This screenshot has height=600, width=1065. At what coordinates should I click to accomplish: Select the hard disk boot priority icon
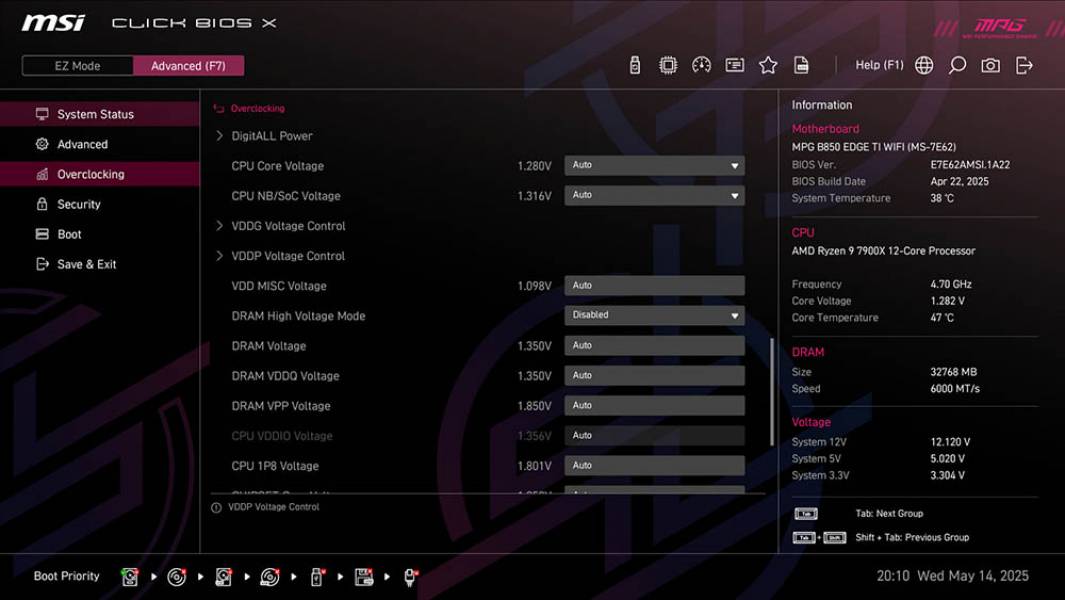(x=130, y=576)
